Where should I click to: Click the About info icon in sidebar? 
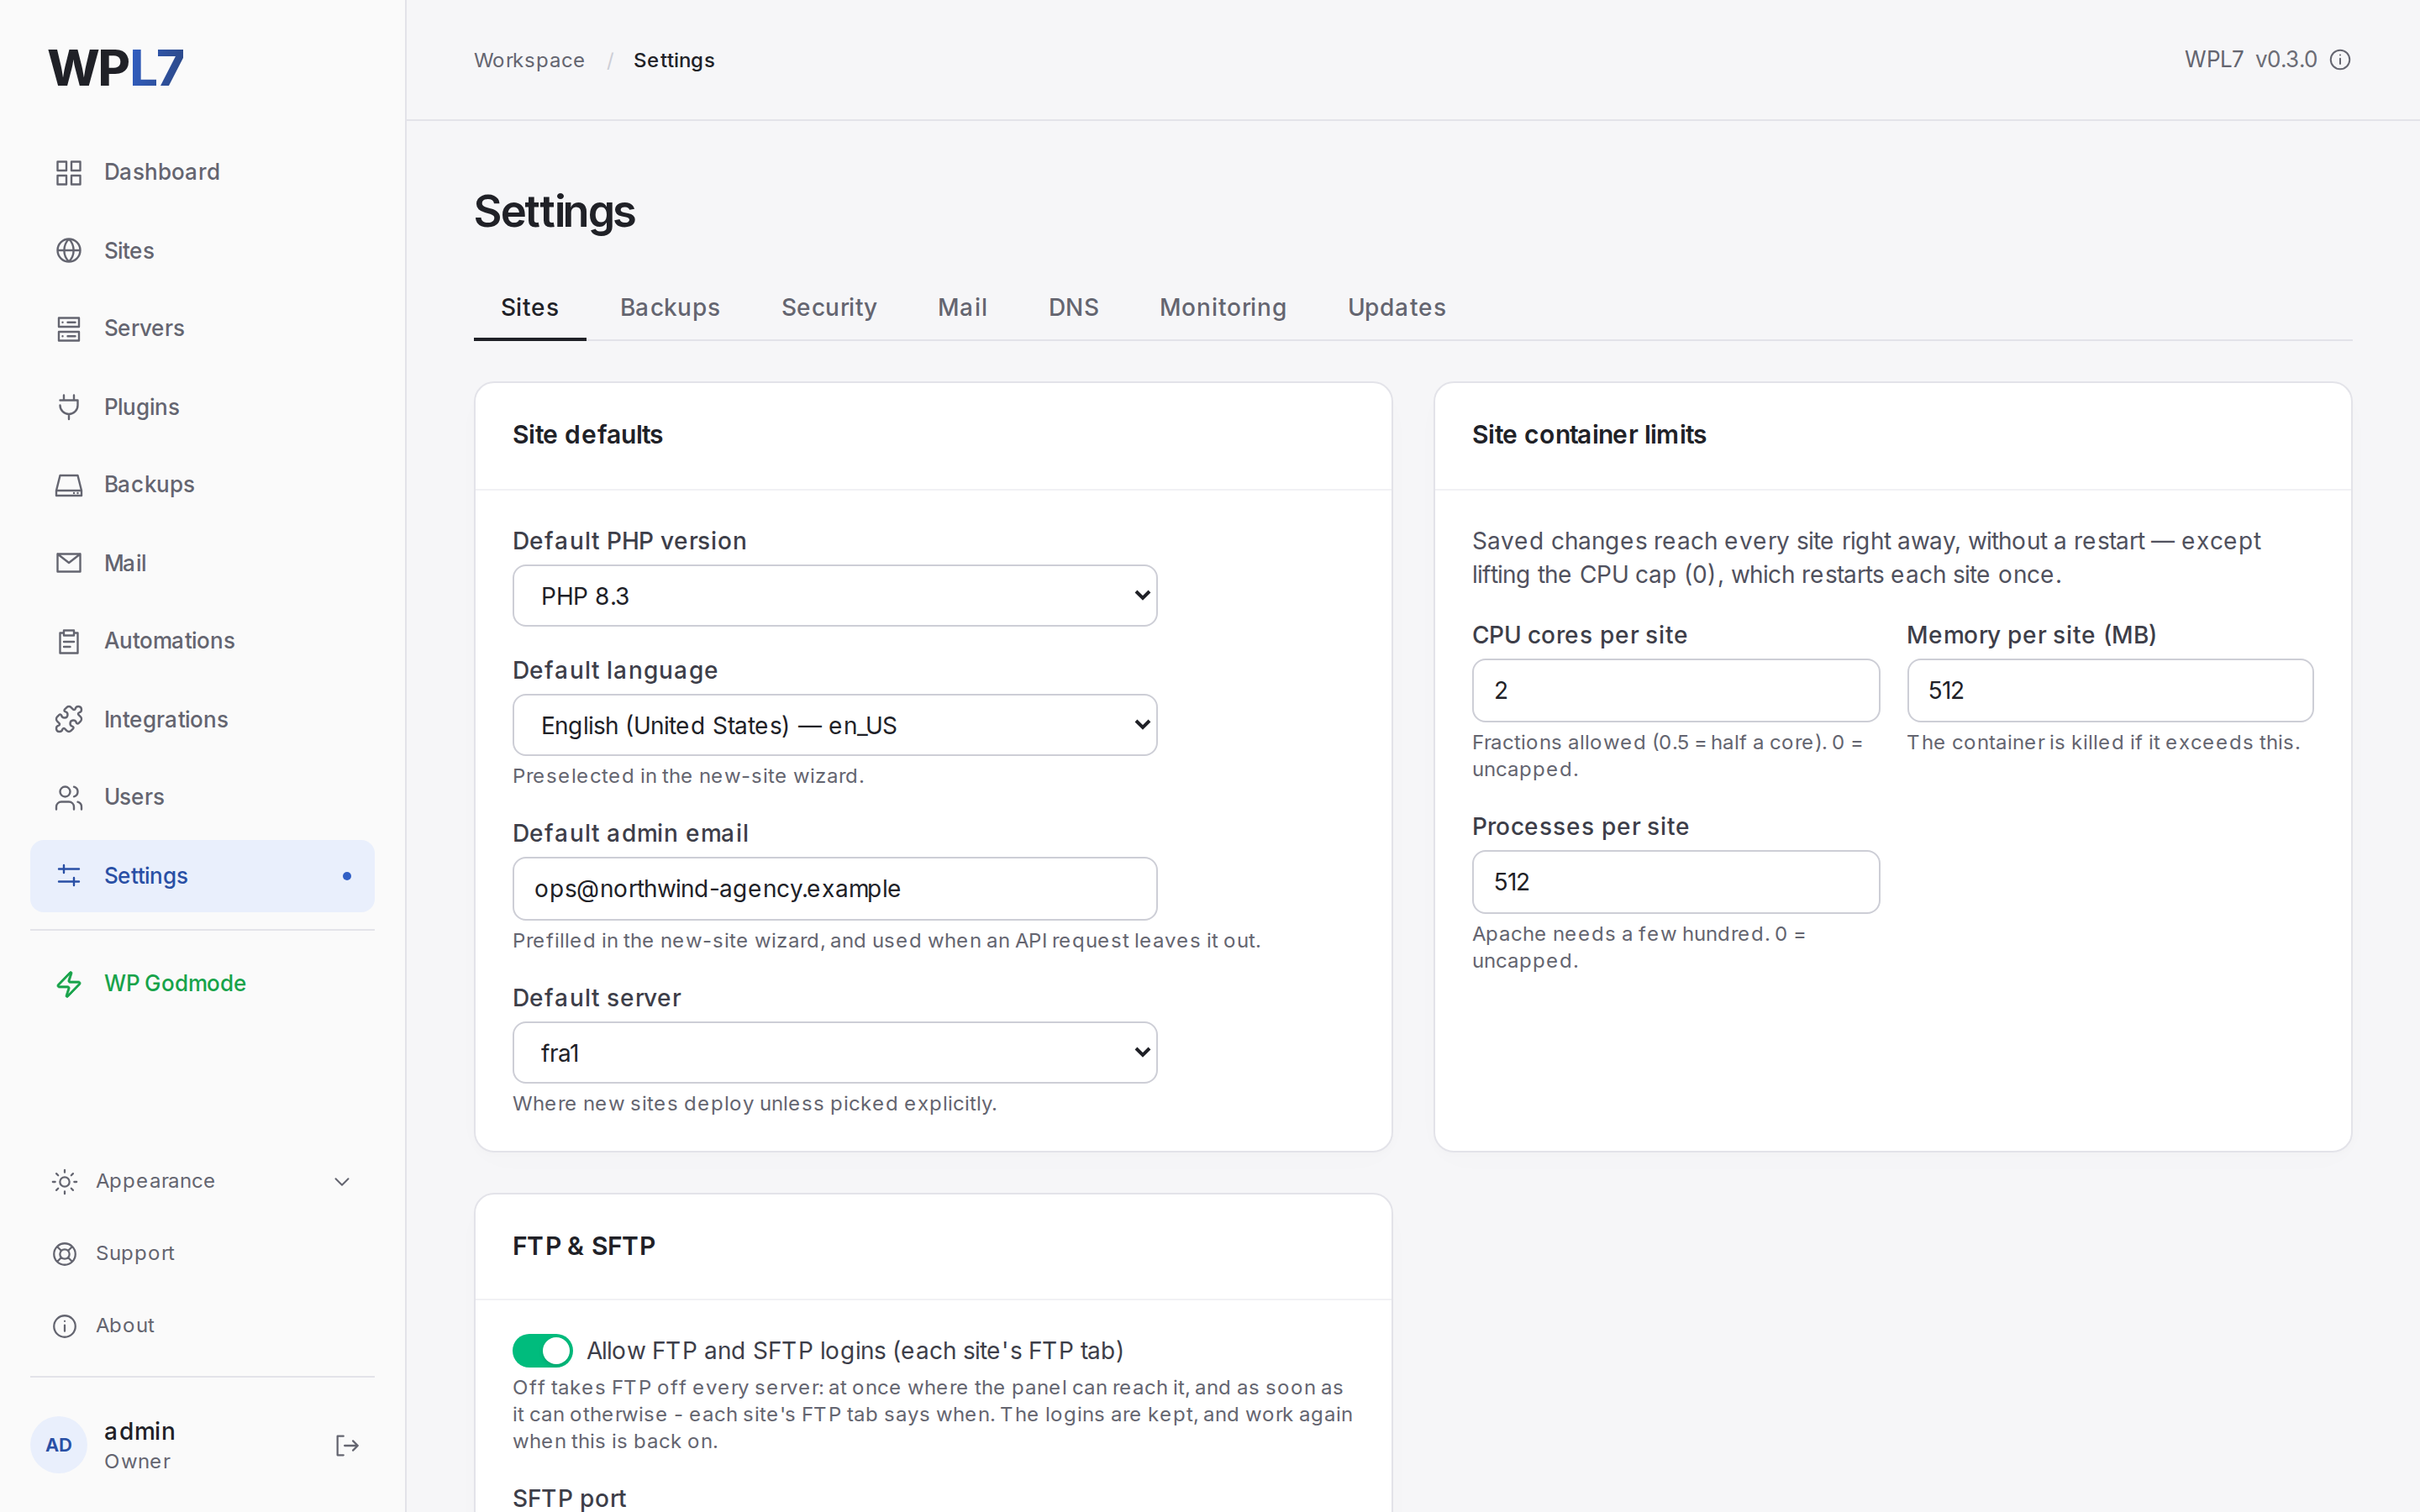point(64,1326)
